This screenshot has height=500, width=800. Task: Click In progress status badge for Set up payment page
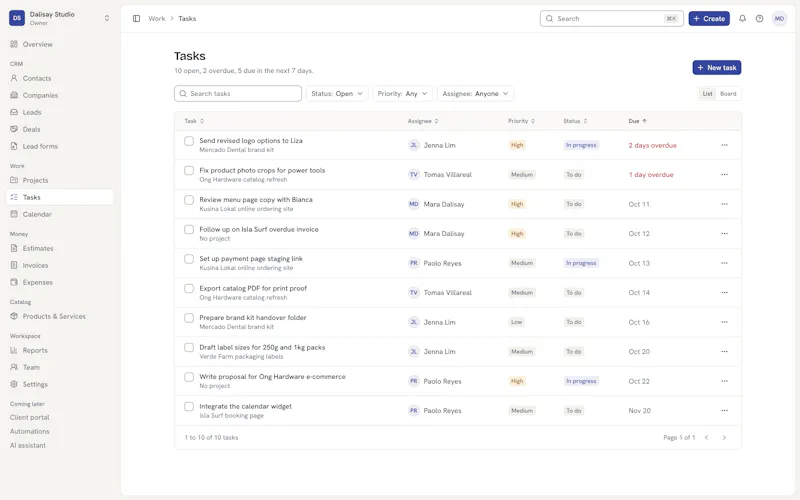(581, 263)
